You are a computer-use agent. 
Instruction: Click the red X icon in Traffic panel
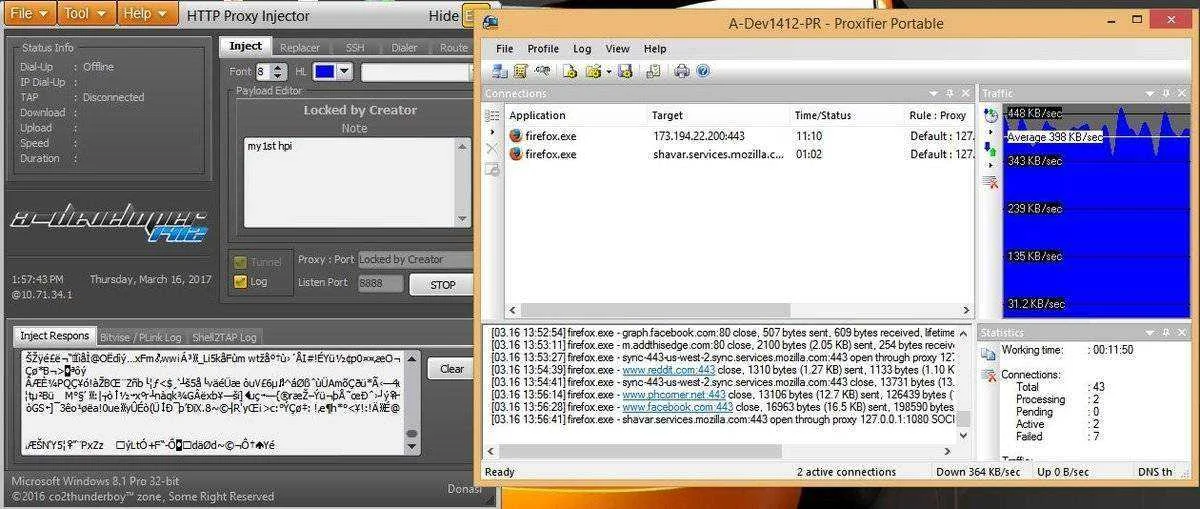[991, 181]
